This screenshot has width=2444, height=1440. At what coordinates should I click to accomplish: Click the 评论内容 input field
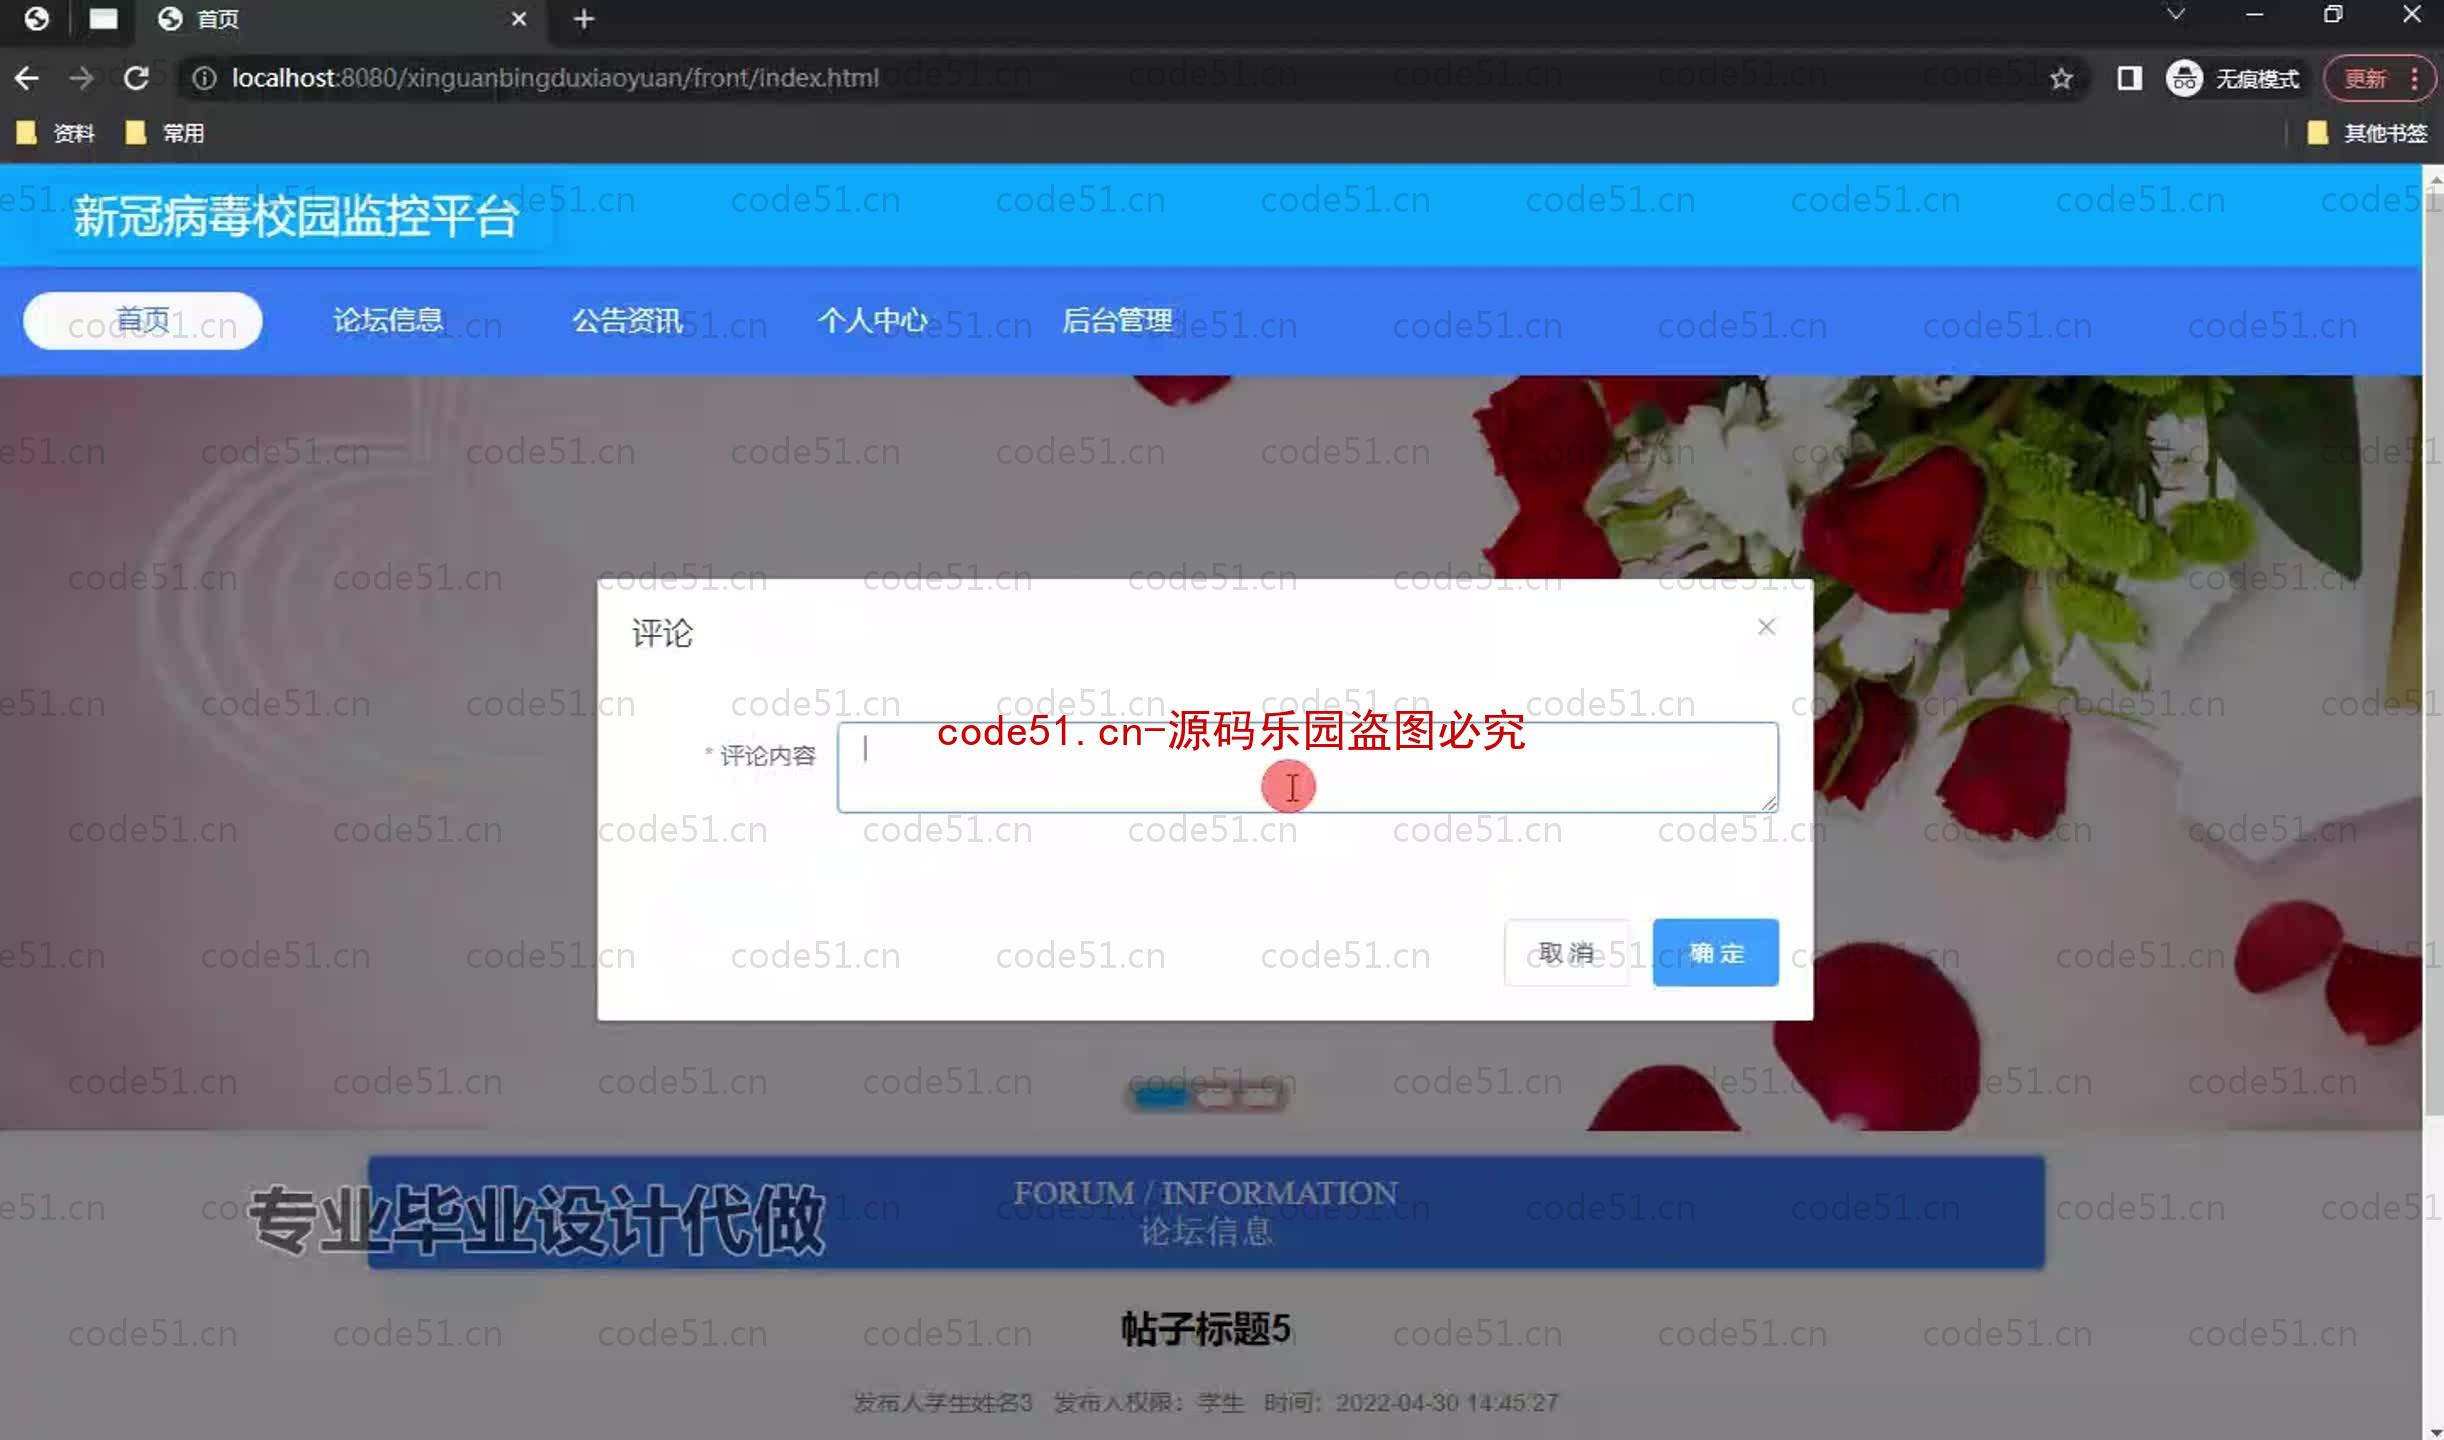pyautogui.click(x=1306, y=766)
